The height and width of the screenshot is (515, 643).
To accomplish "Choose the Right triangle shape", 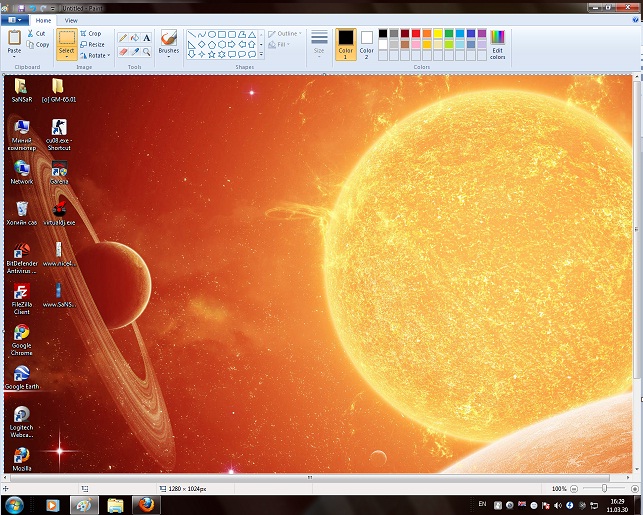I will (192, 44).
